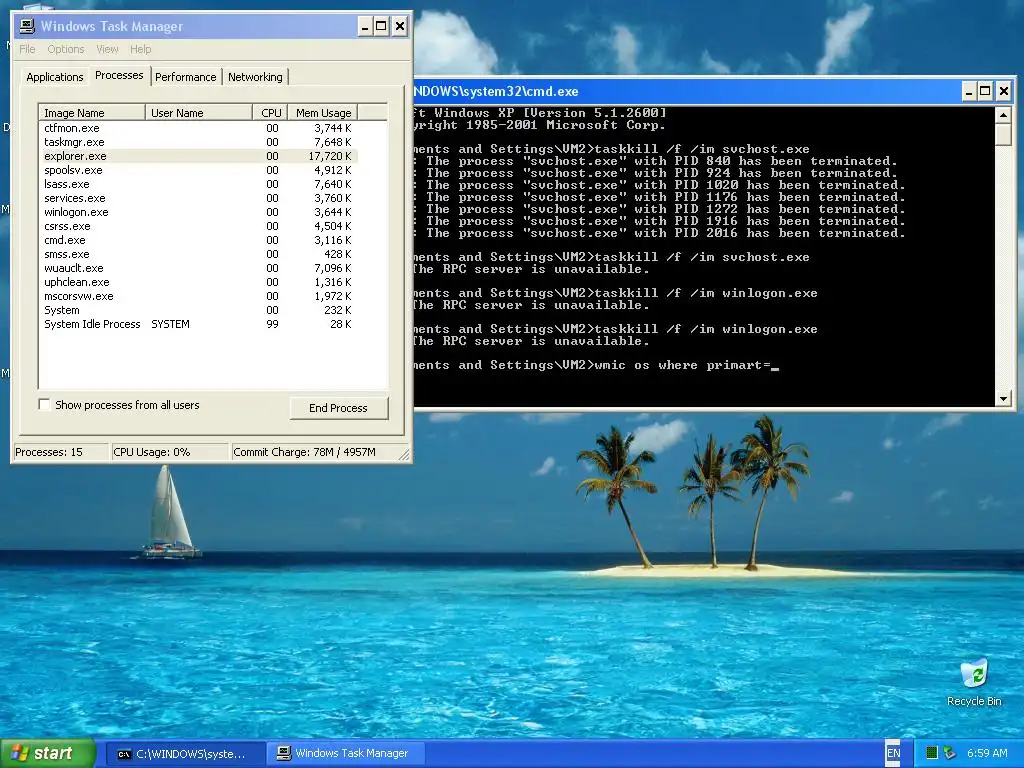
Task: Open the Options menu in Task Manager
Action: (65, 49)
